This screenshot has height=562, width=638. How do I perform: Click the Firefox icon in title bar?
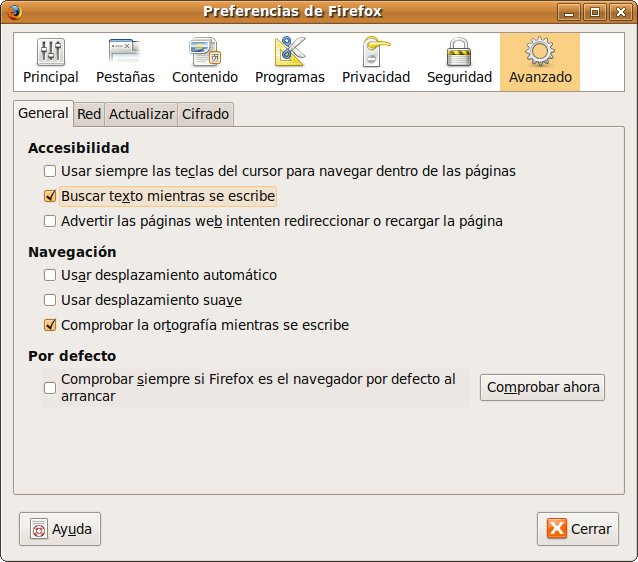tap(13, 12)
